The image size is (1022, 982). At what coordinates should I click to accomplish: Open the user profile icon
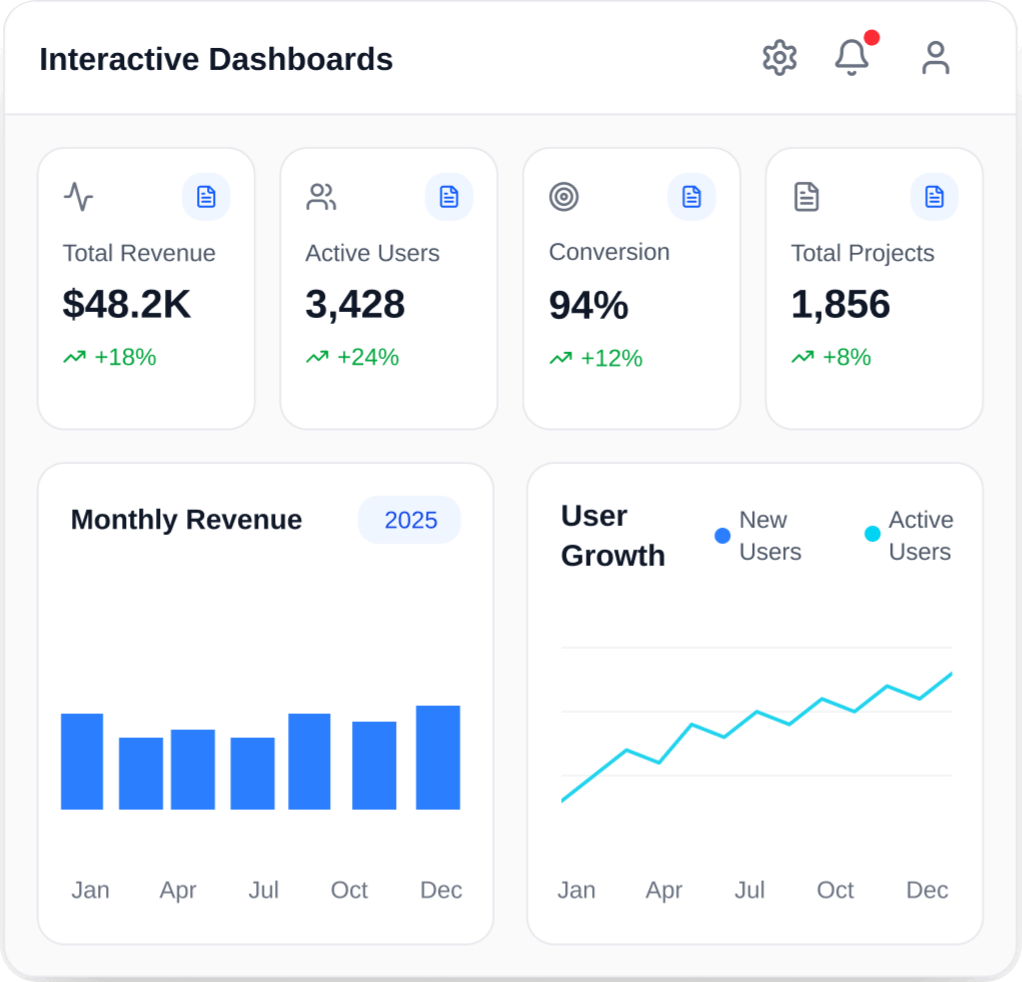click(x=935, y=58)
